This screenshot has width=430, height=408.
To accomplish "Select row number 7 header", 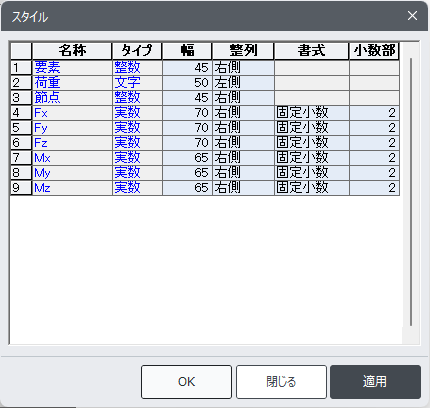I will [x=21, y=158].
